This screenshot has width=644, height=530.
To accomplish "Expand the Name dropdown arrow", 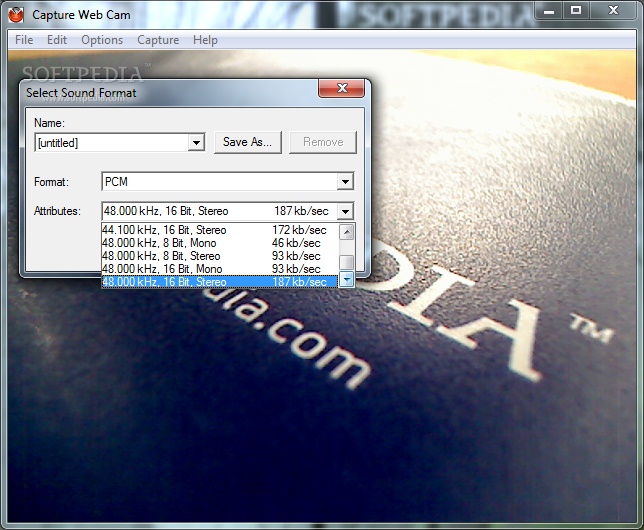I will click(x=196, y=143).
